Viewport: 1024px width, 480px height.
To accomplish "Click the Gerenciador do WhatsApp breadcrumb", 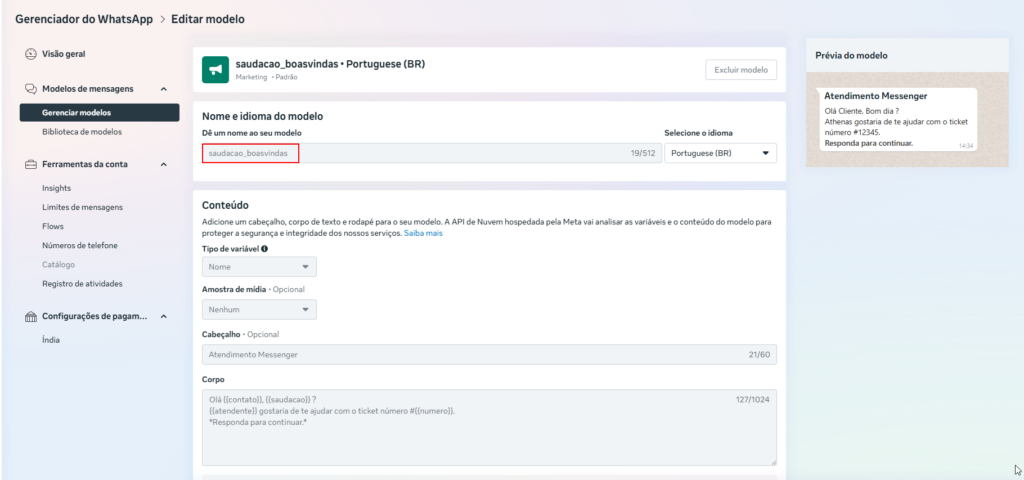I will (x=84, y=19).
